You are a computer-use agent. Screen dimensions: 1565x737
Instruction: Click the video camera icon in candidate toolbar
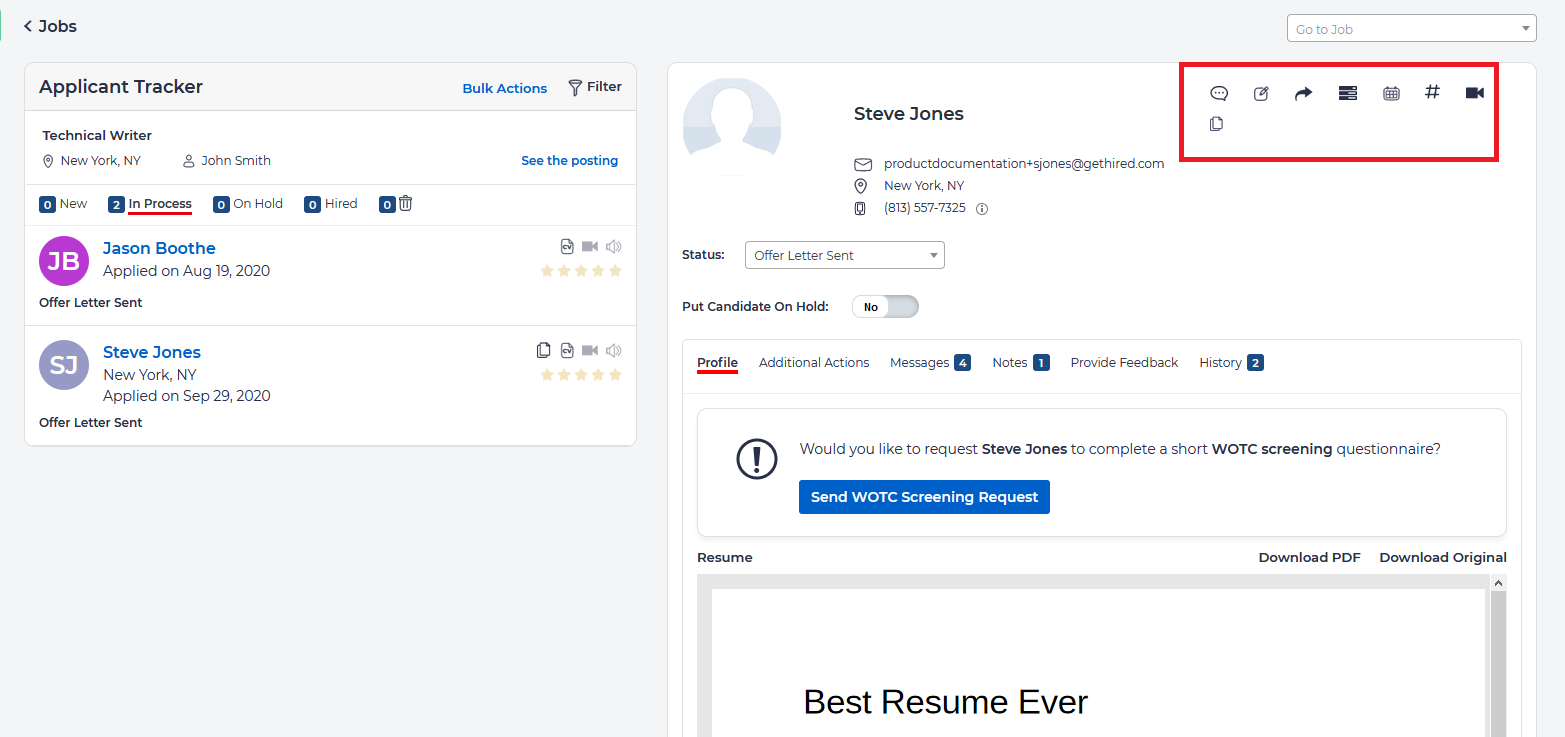(x=1474, y=93)
